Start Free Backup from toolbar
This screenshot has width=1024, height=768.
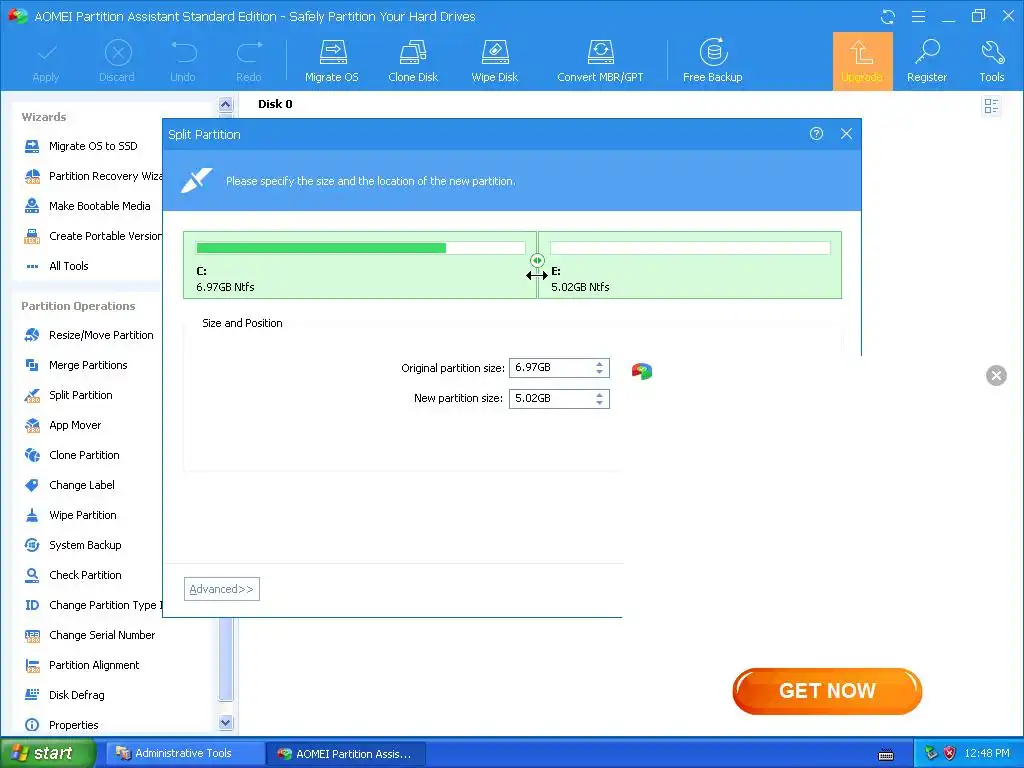point(712,61)
